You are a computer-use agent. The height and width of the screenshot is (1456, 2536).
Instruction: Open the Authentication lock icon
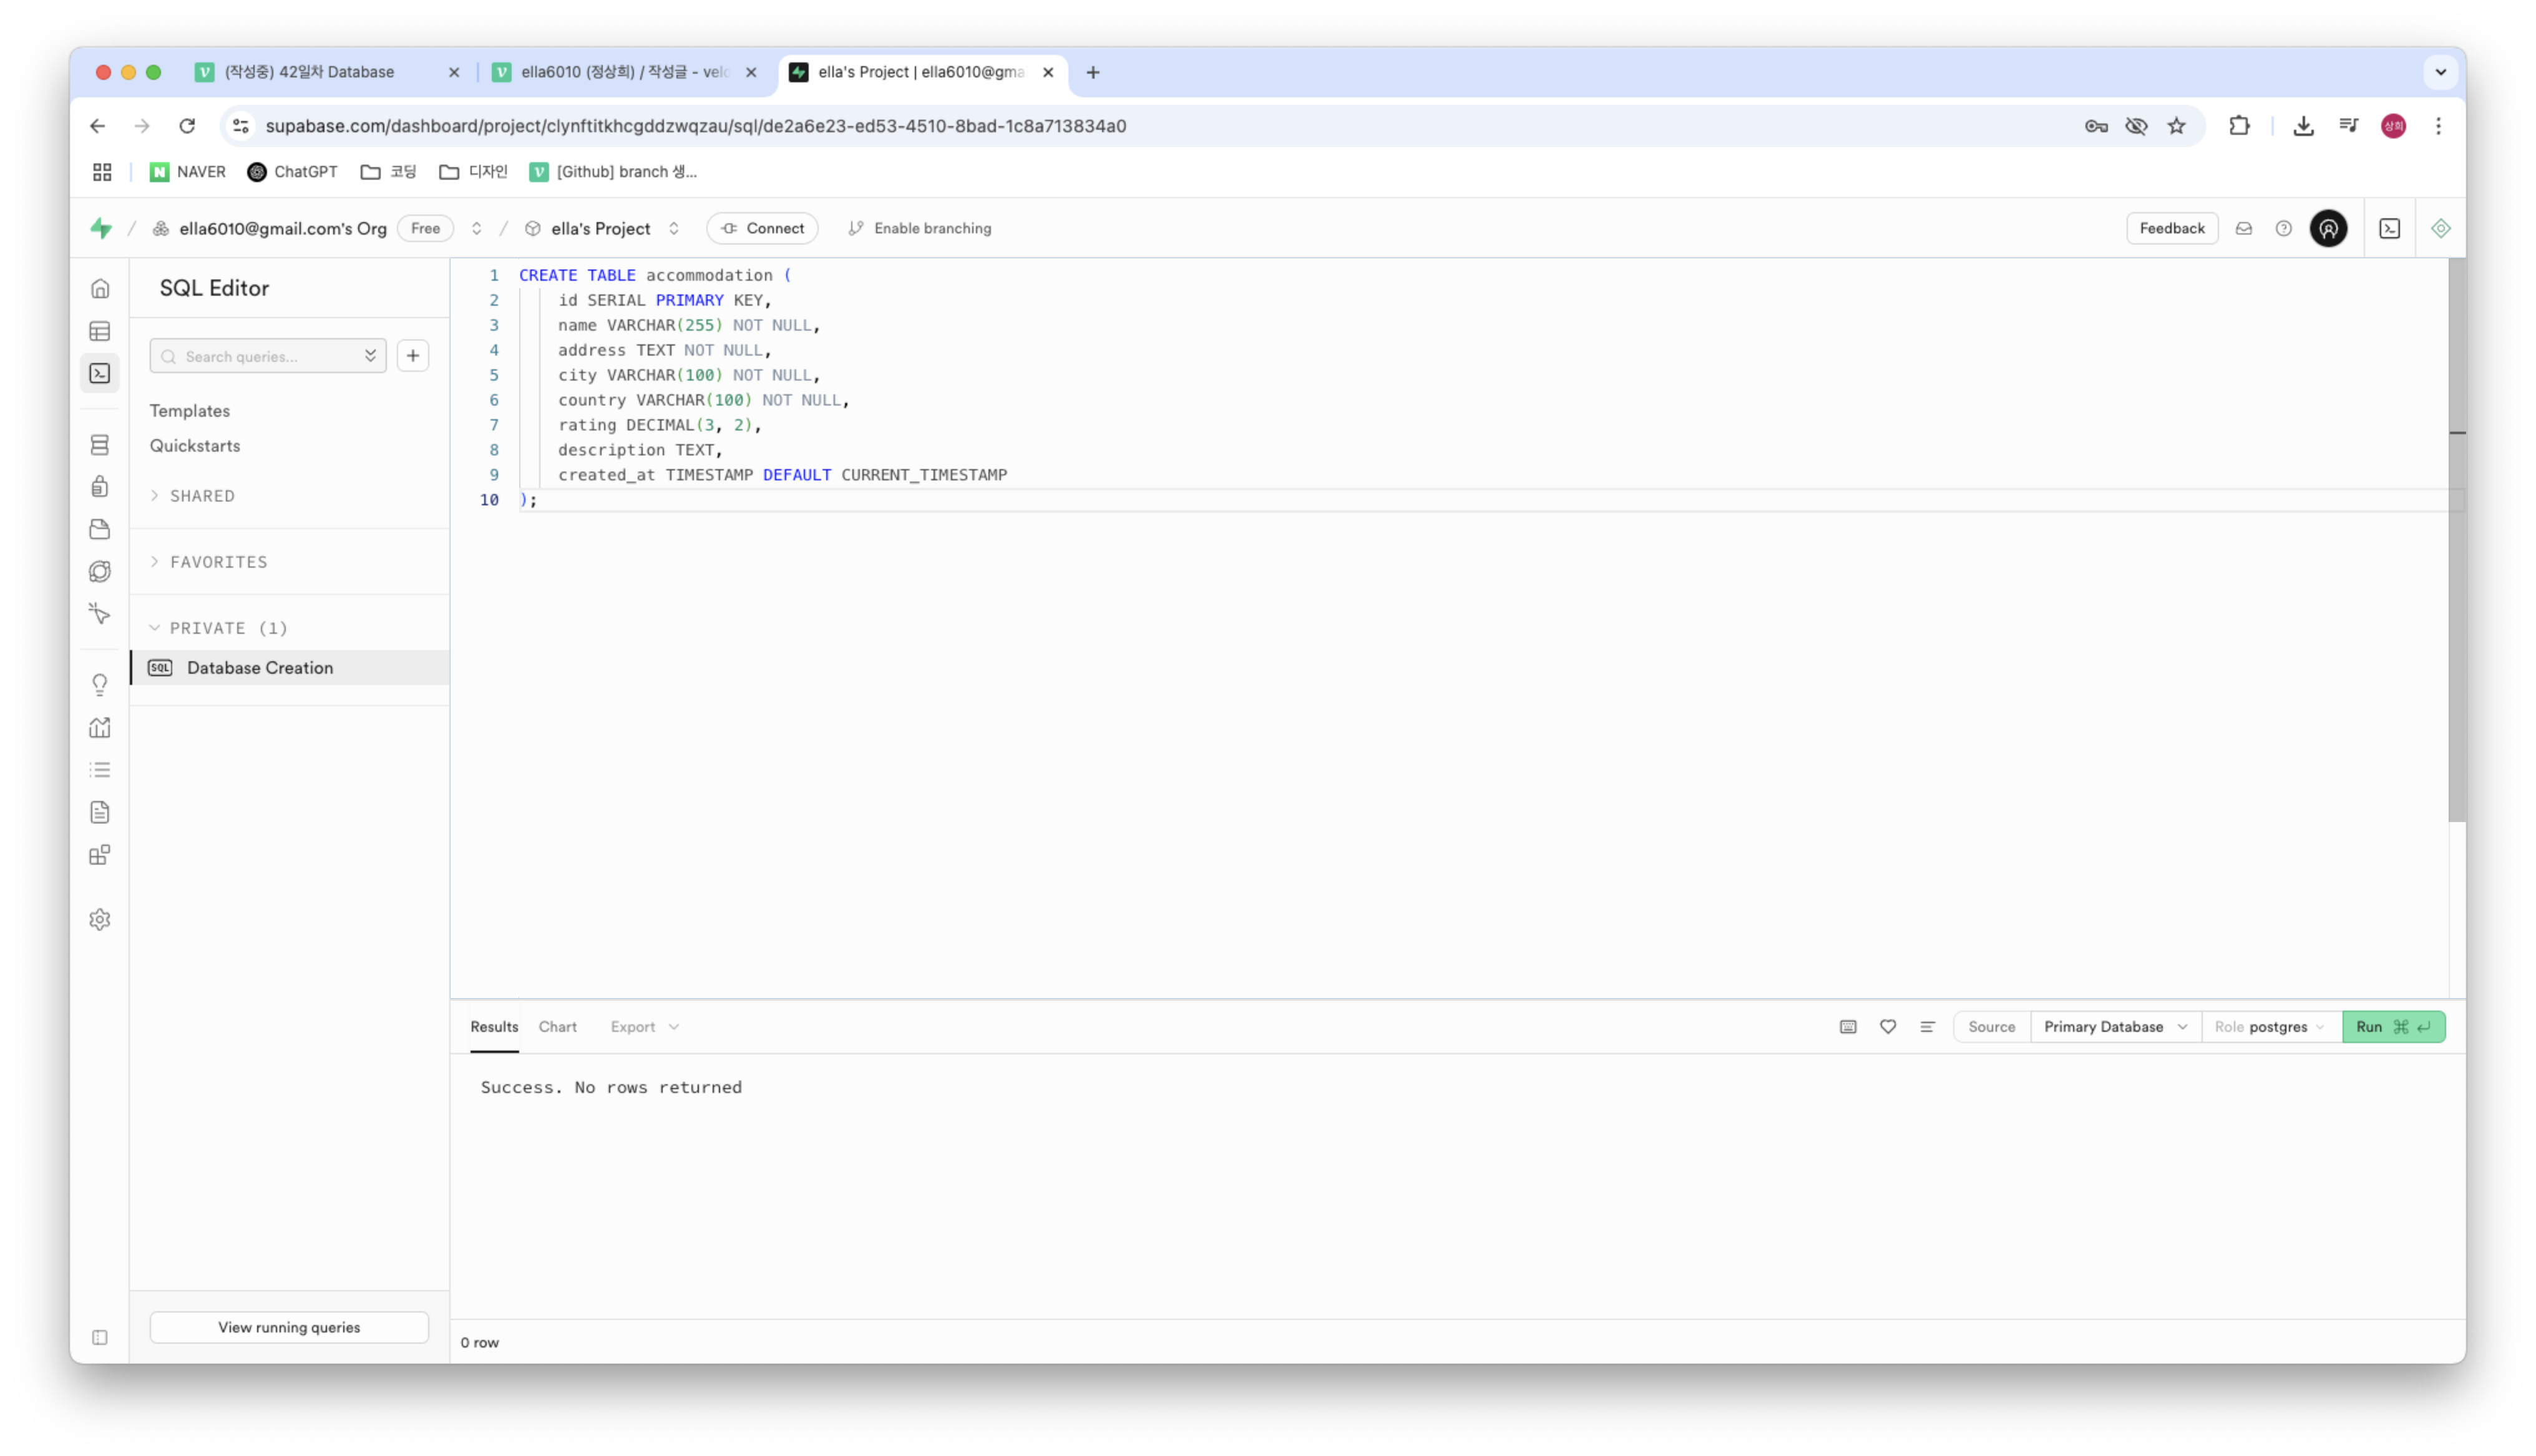tap(100, 487)
